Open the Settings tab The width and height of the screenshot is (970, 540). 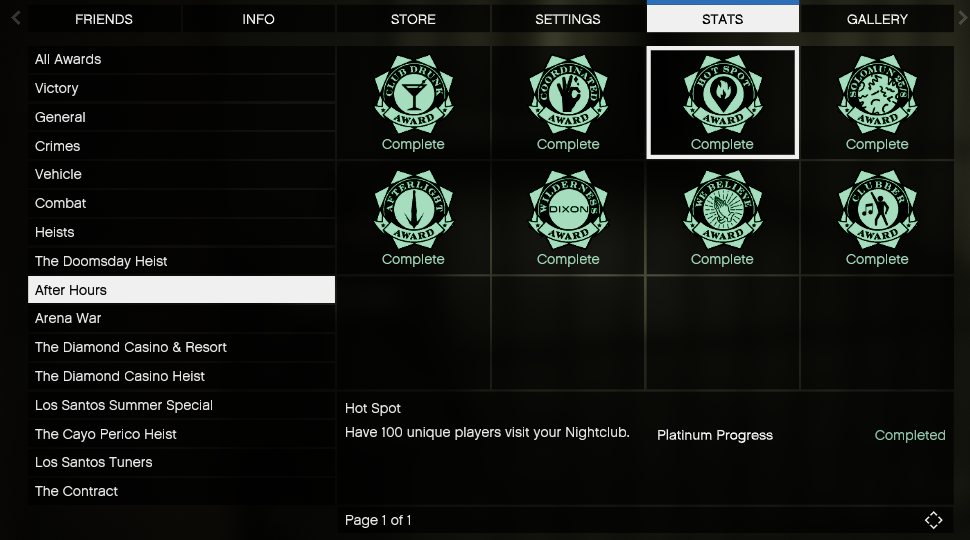click(x=568, y=19)
